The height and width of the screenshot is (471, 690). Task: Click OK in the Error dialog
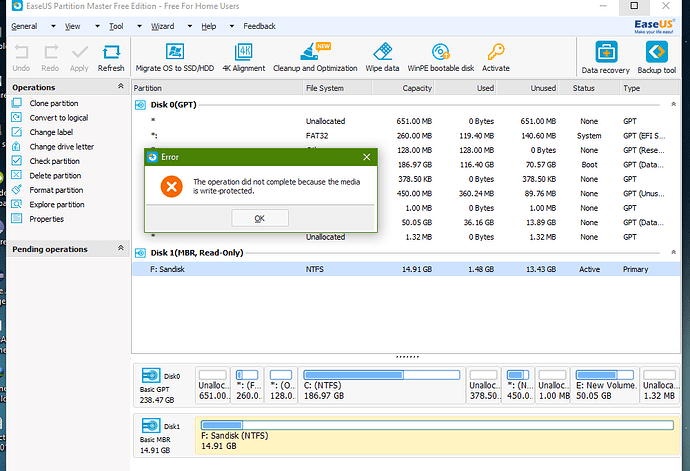coord(260,218)
